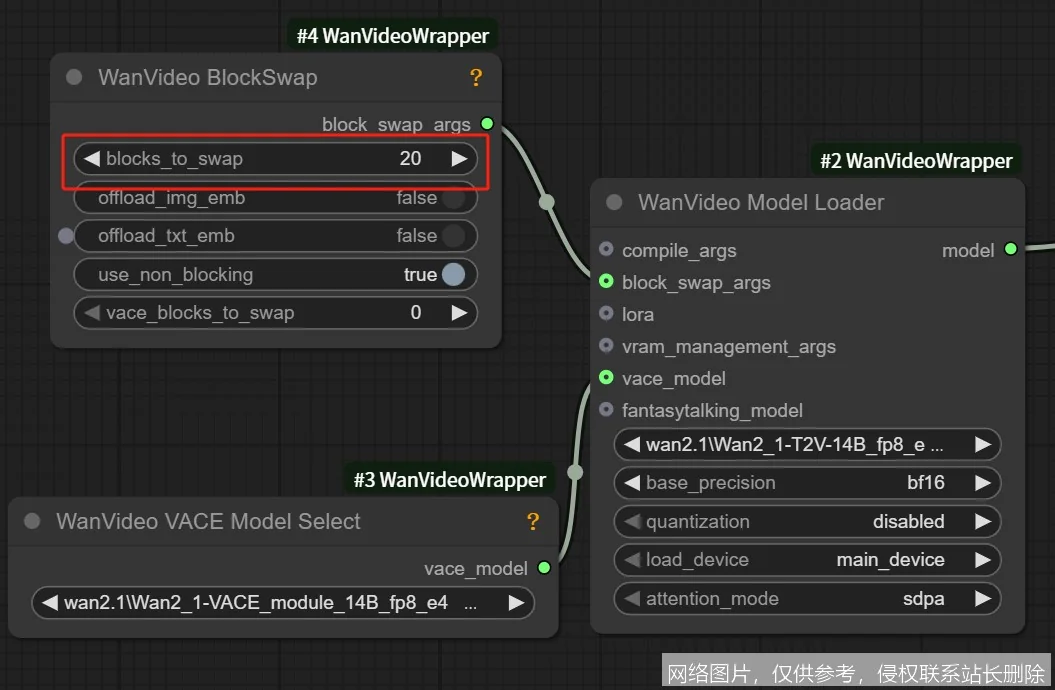Open the base_precision bf16 dropdown
The width and height of the screenshot is (1055, 690).
(x=807, y=483)
